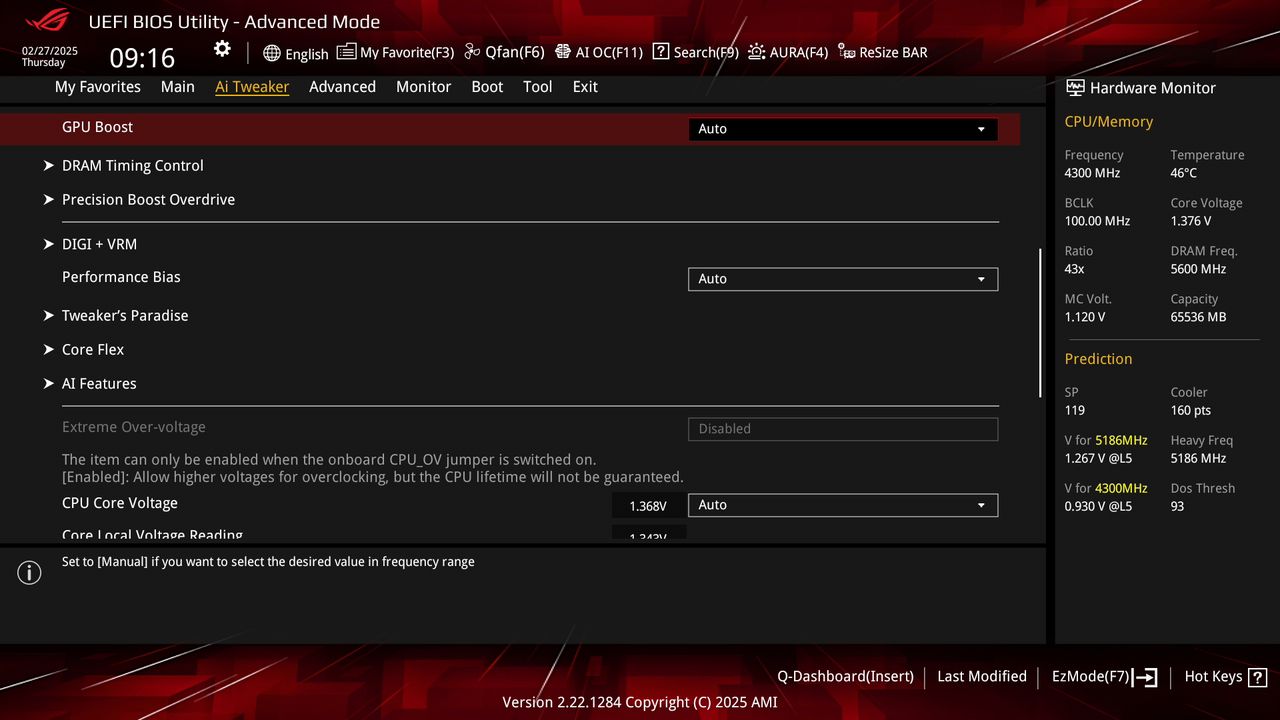
Task: Click Last Modified
Action: click(x=982, y=677)
